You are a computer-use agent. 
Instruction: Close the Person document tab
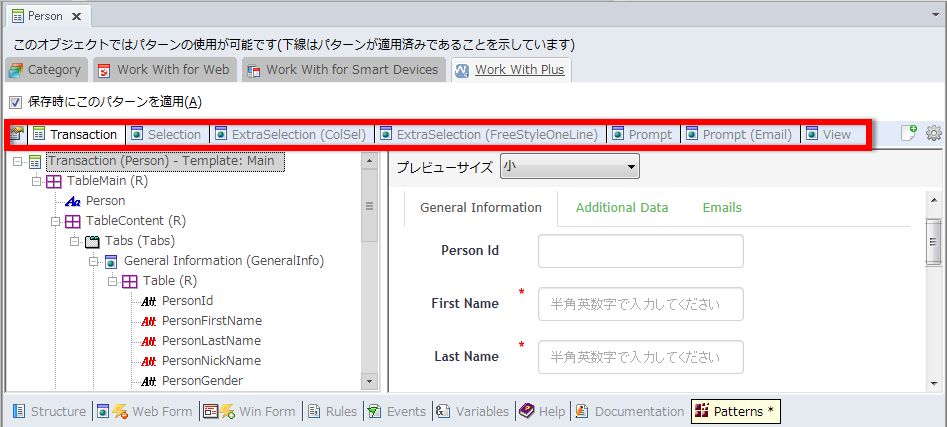click(x=76, y=16)
